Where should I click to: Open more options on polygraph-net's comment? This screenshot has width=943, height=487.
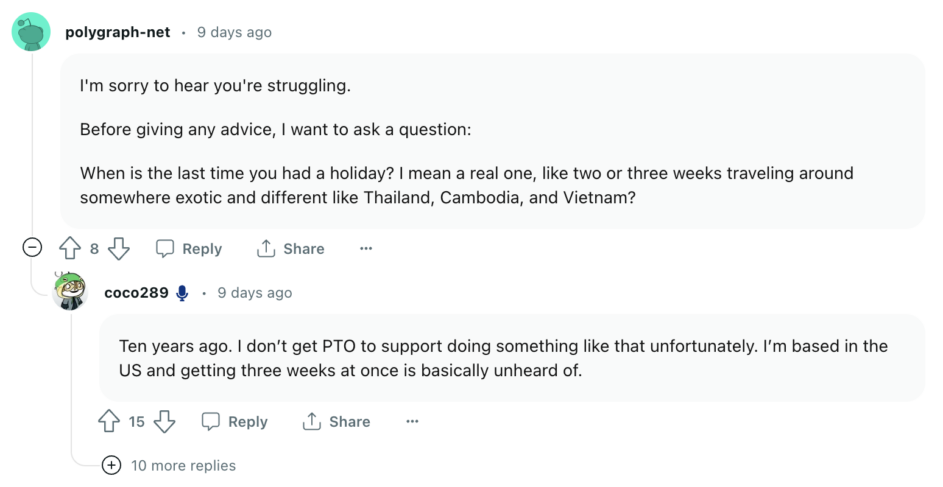pyautogui.click(x=366, y=248)
